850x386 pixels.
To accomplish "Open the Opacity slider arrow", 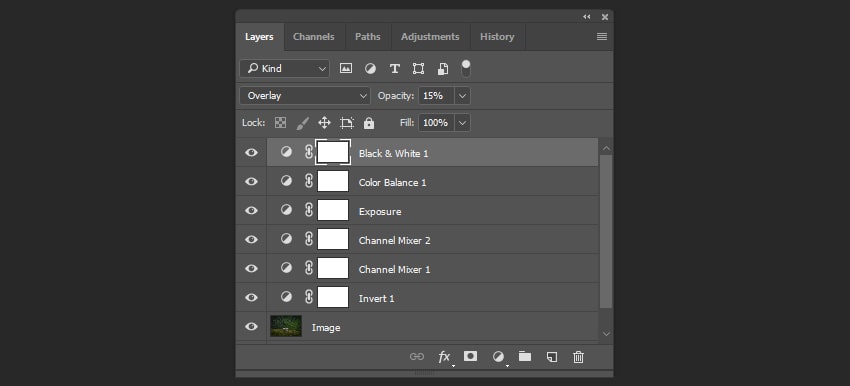I will (x=462, y=96).
